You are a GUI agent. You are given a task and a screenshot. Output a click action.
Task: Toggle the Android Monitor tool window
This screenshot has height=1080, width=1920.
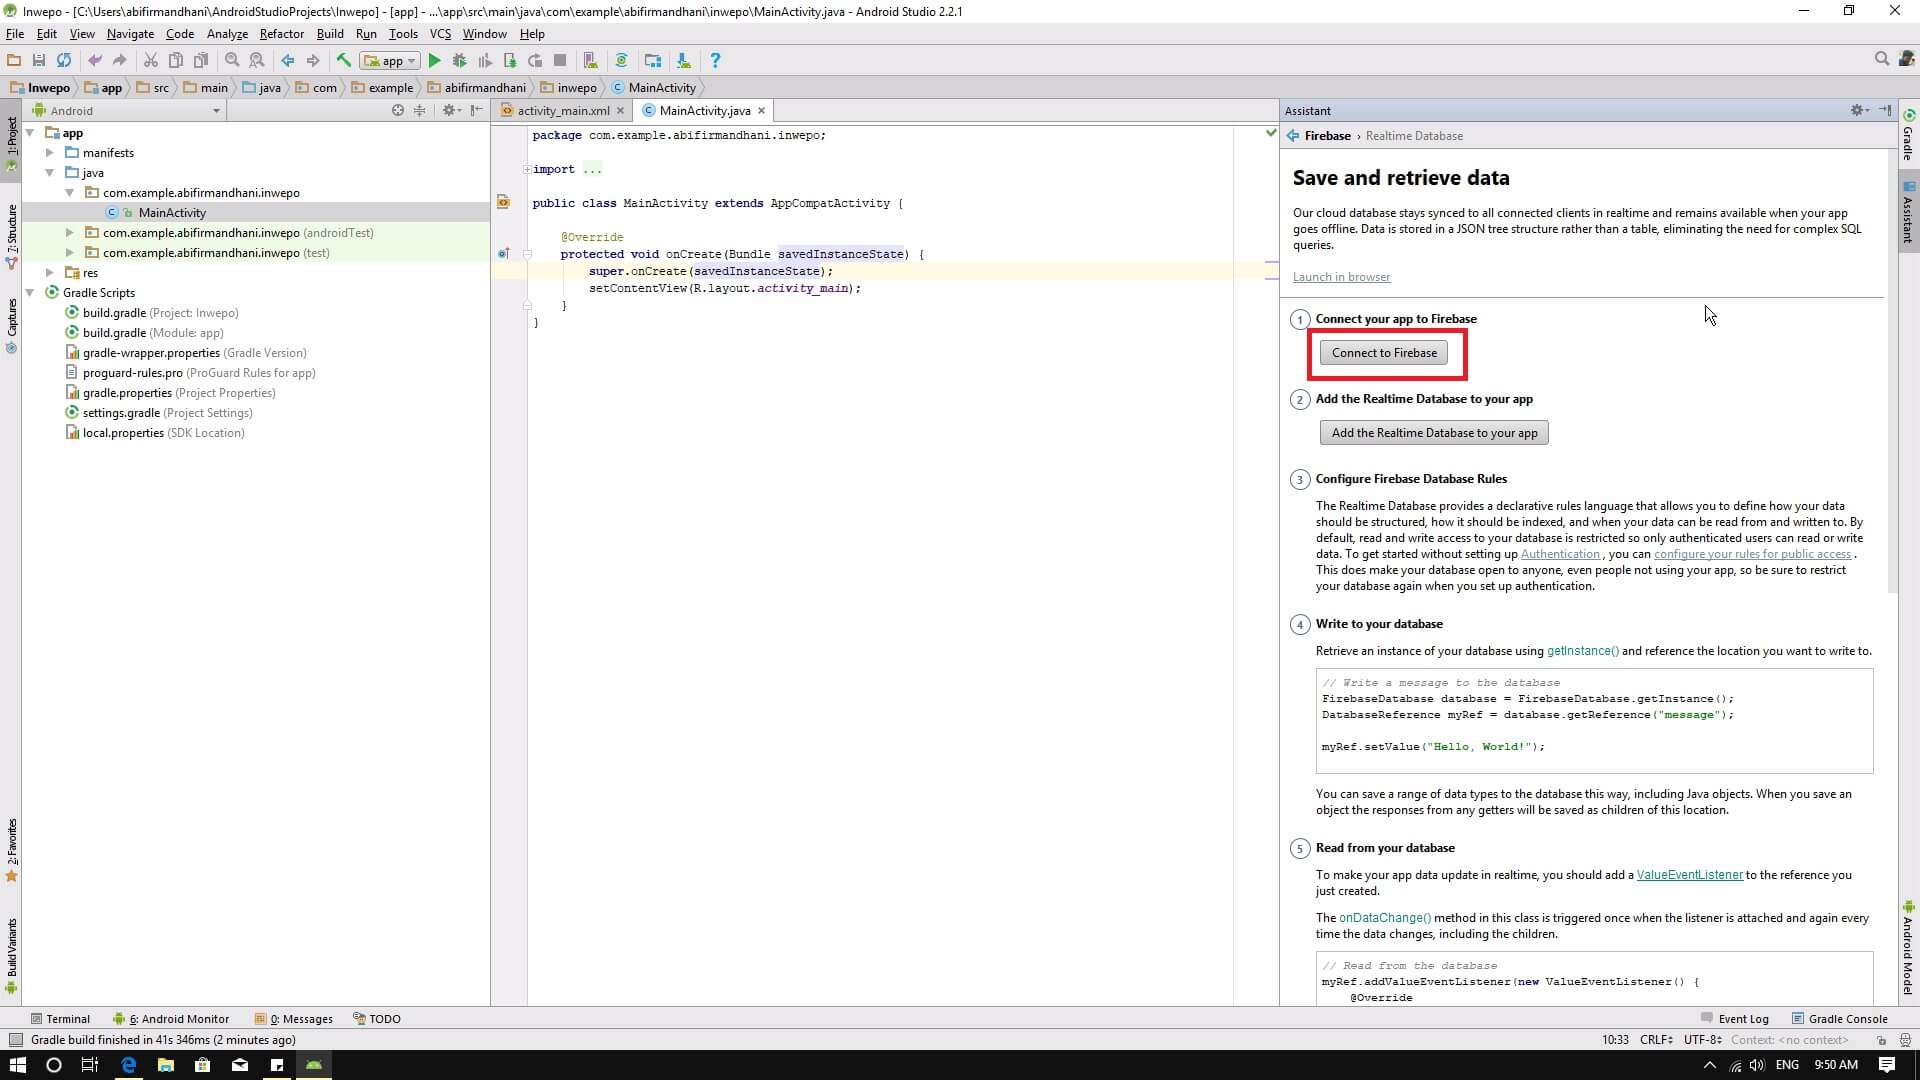click(172, 1019)
